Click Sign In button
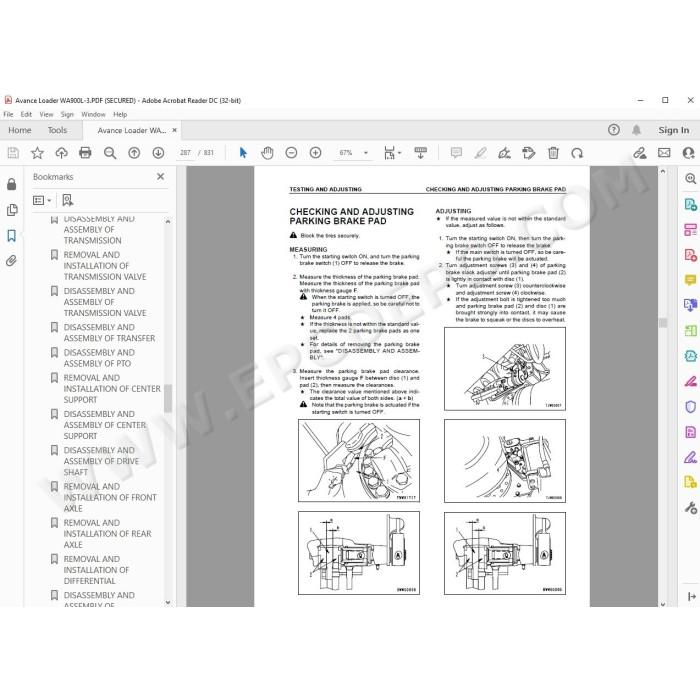 (674, 130)
